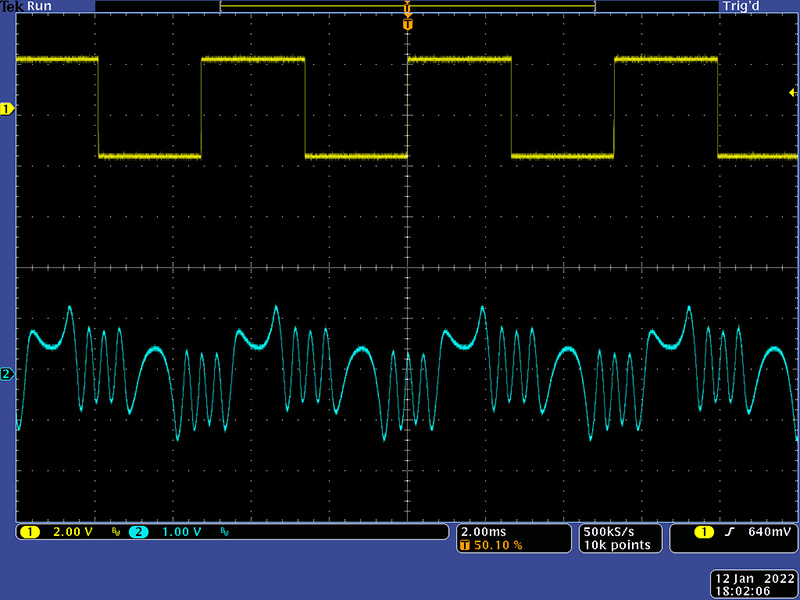Viewport: 800px width, 600px height.
Task: Click the yellow trigger level arrow on right edge
Action: coord(793,92)
